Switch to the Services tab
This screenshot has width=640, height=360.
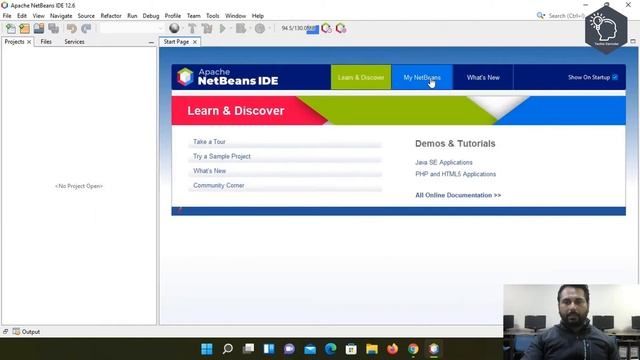pos(74,42)
